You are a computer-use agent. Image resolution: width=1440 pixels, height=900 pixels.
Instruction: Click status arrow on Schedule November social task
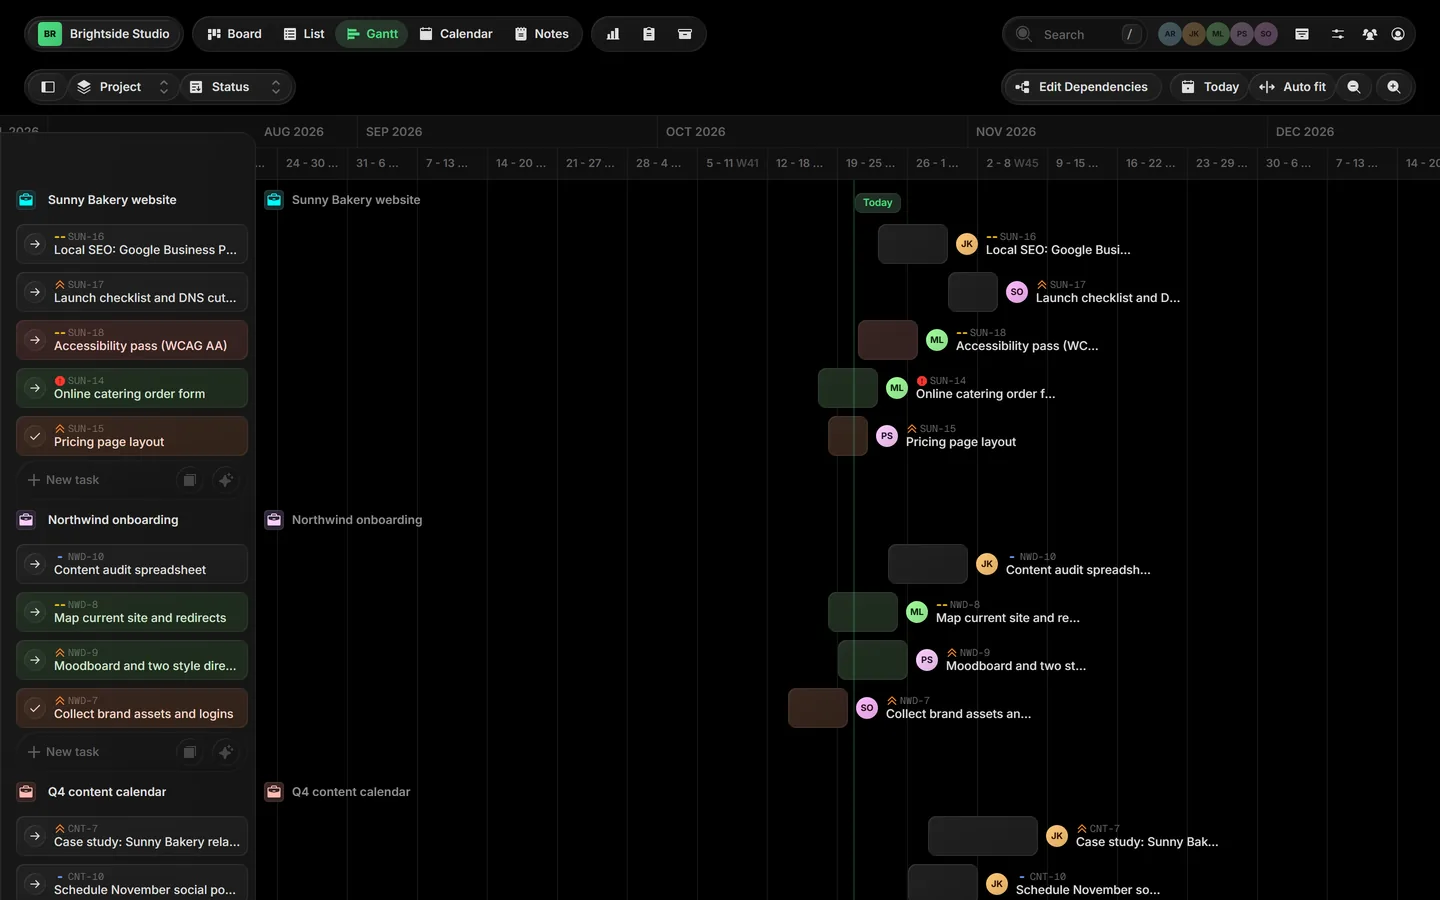[35, 884]
